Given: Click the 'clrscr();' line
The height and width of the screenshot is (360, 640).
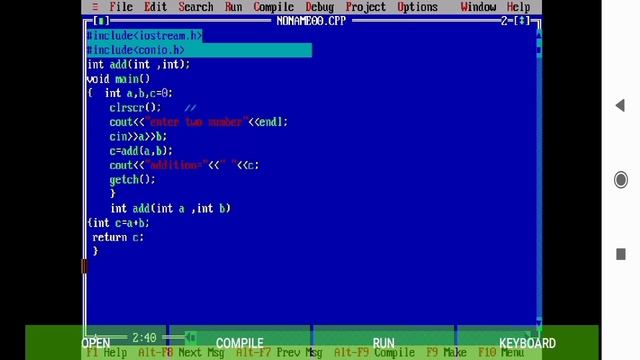Looking at the screenshot, I should [x=136, y=108].
